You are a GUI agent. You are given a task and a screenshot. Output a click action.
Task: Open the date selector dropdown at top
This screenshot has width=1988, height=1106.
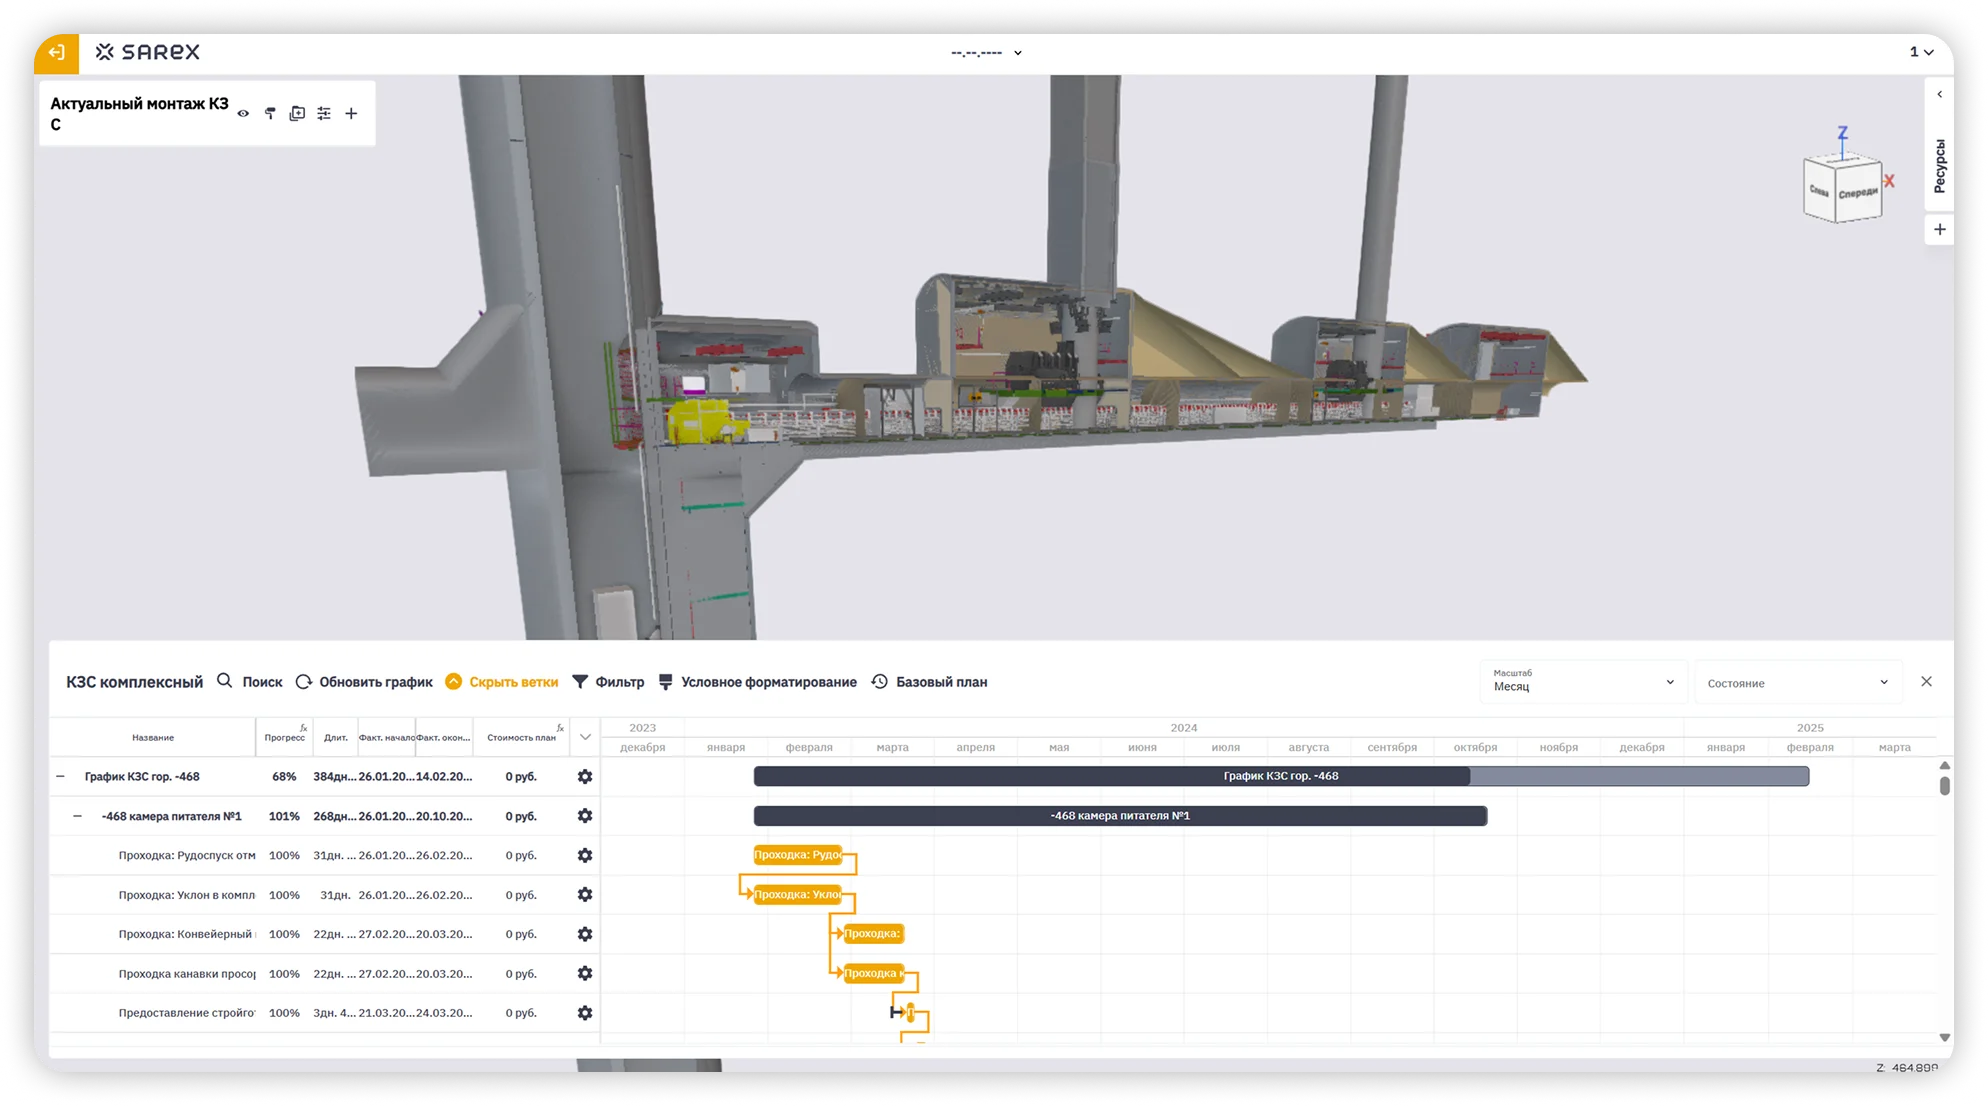pos(986,53)
